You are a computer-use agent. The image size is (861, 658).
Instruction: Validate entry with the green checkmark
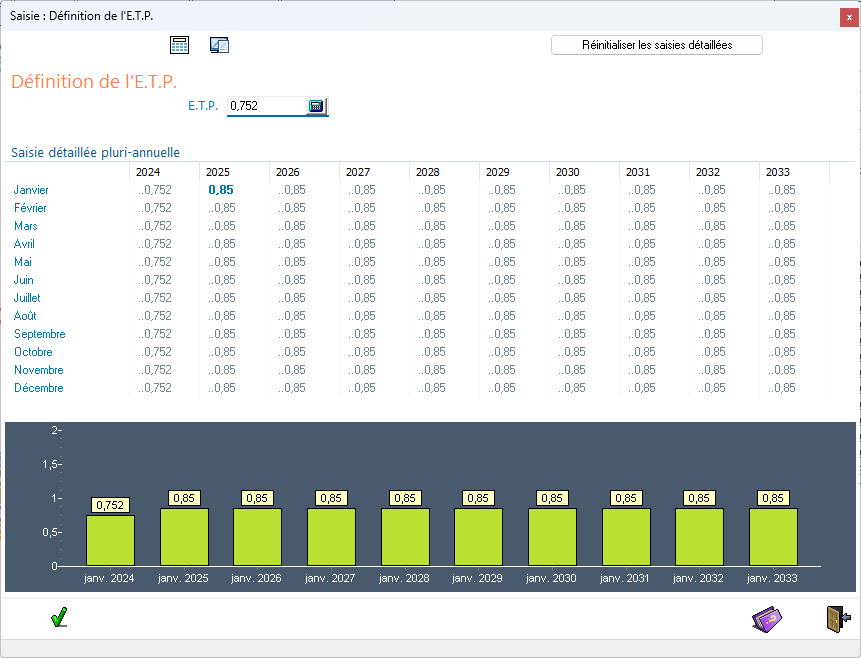59,617
